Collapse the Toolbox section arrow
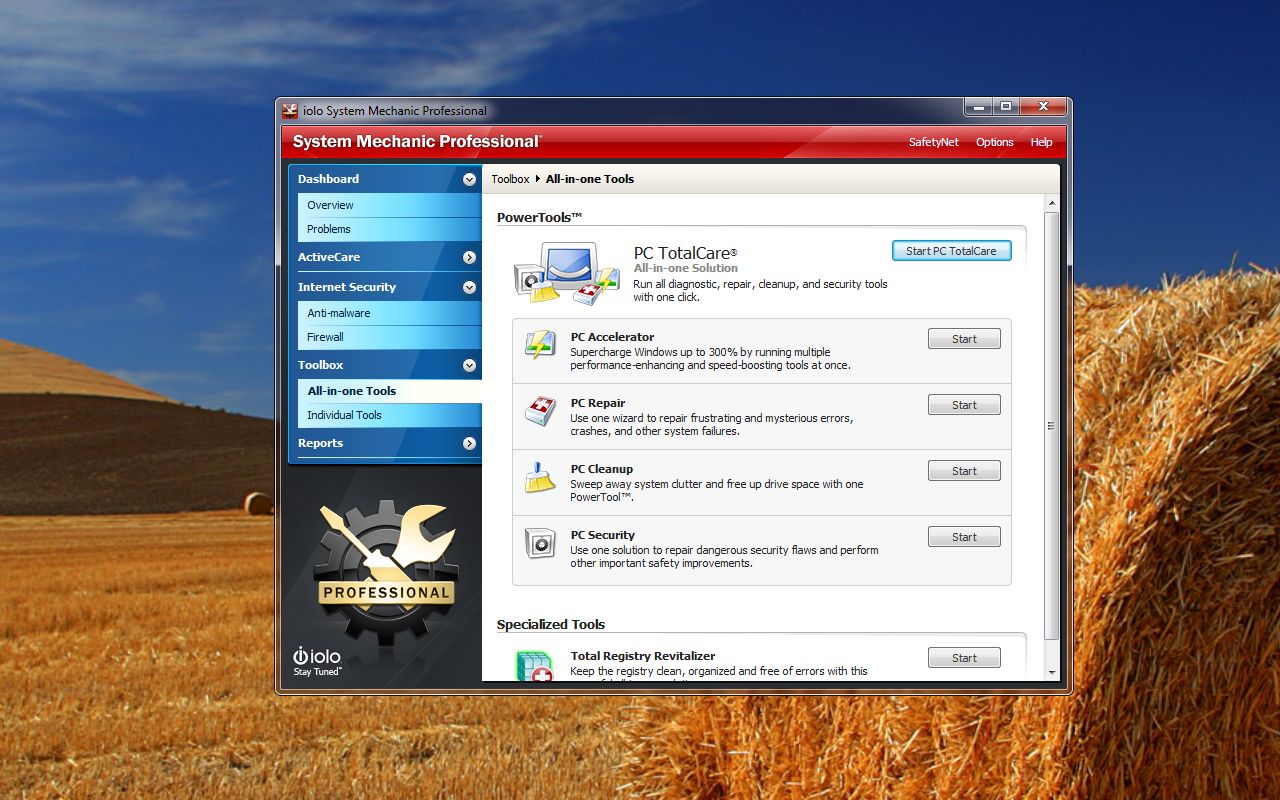The height and width of the screenshot is (800, 1280). 470,366
